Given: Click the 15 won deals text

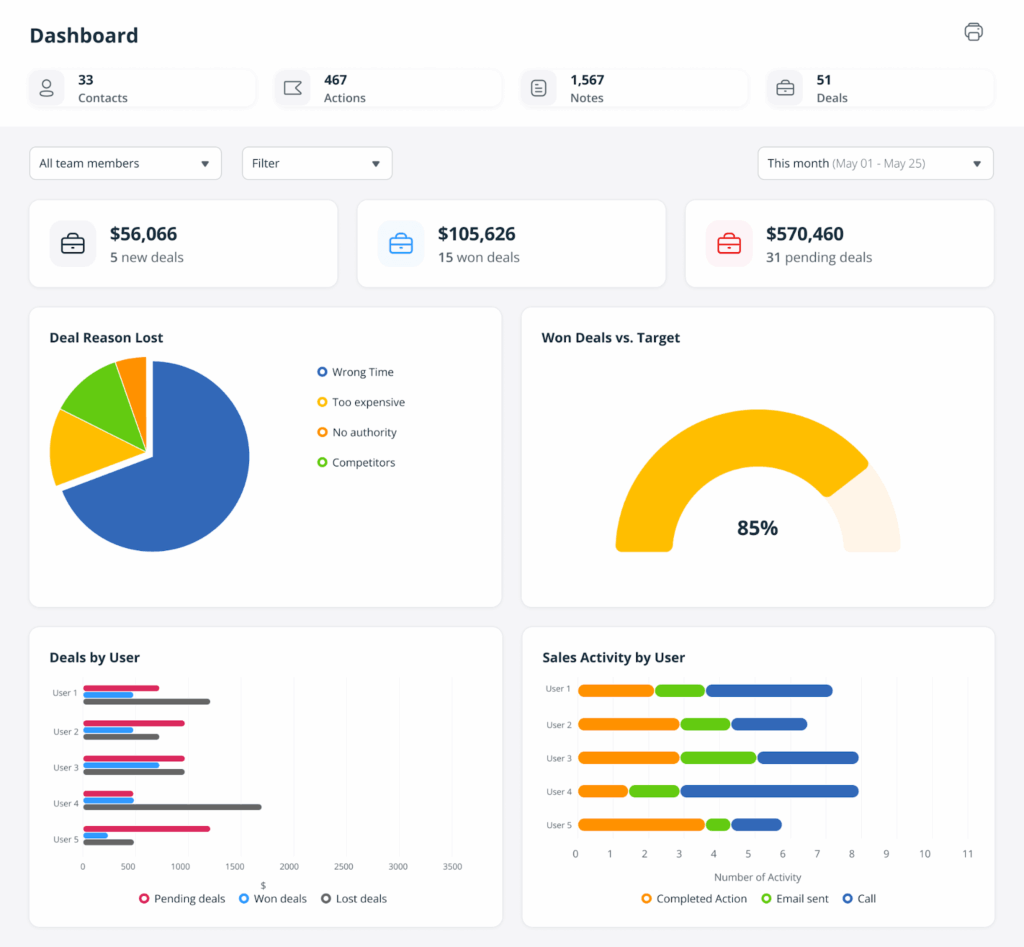Looking at the screenshot, I should [x=479, y=258].
